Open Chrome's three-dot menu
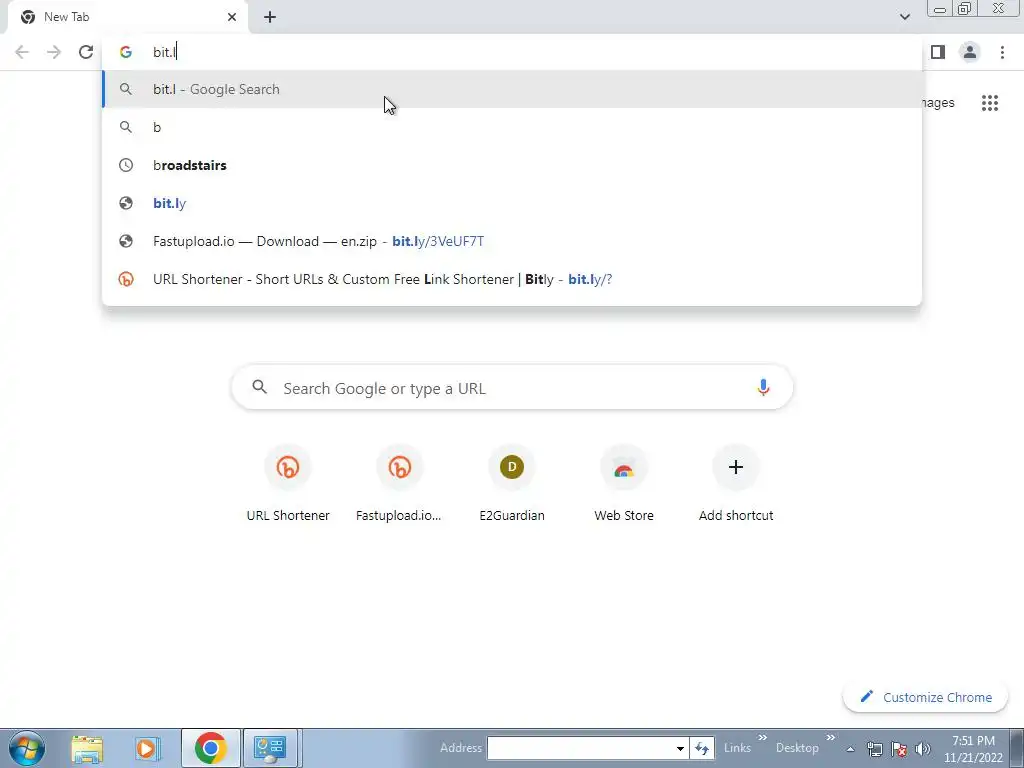Screen dimensions: 1024x768 click(x=1002, y=52)
